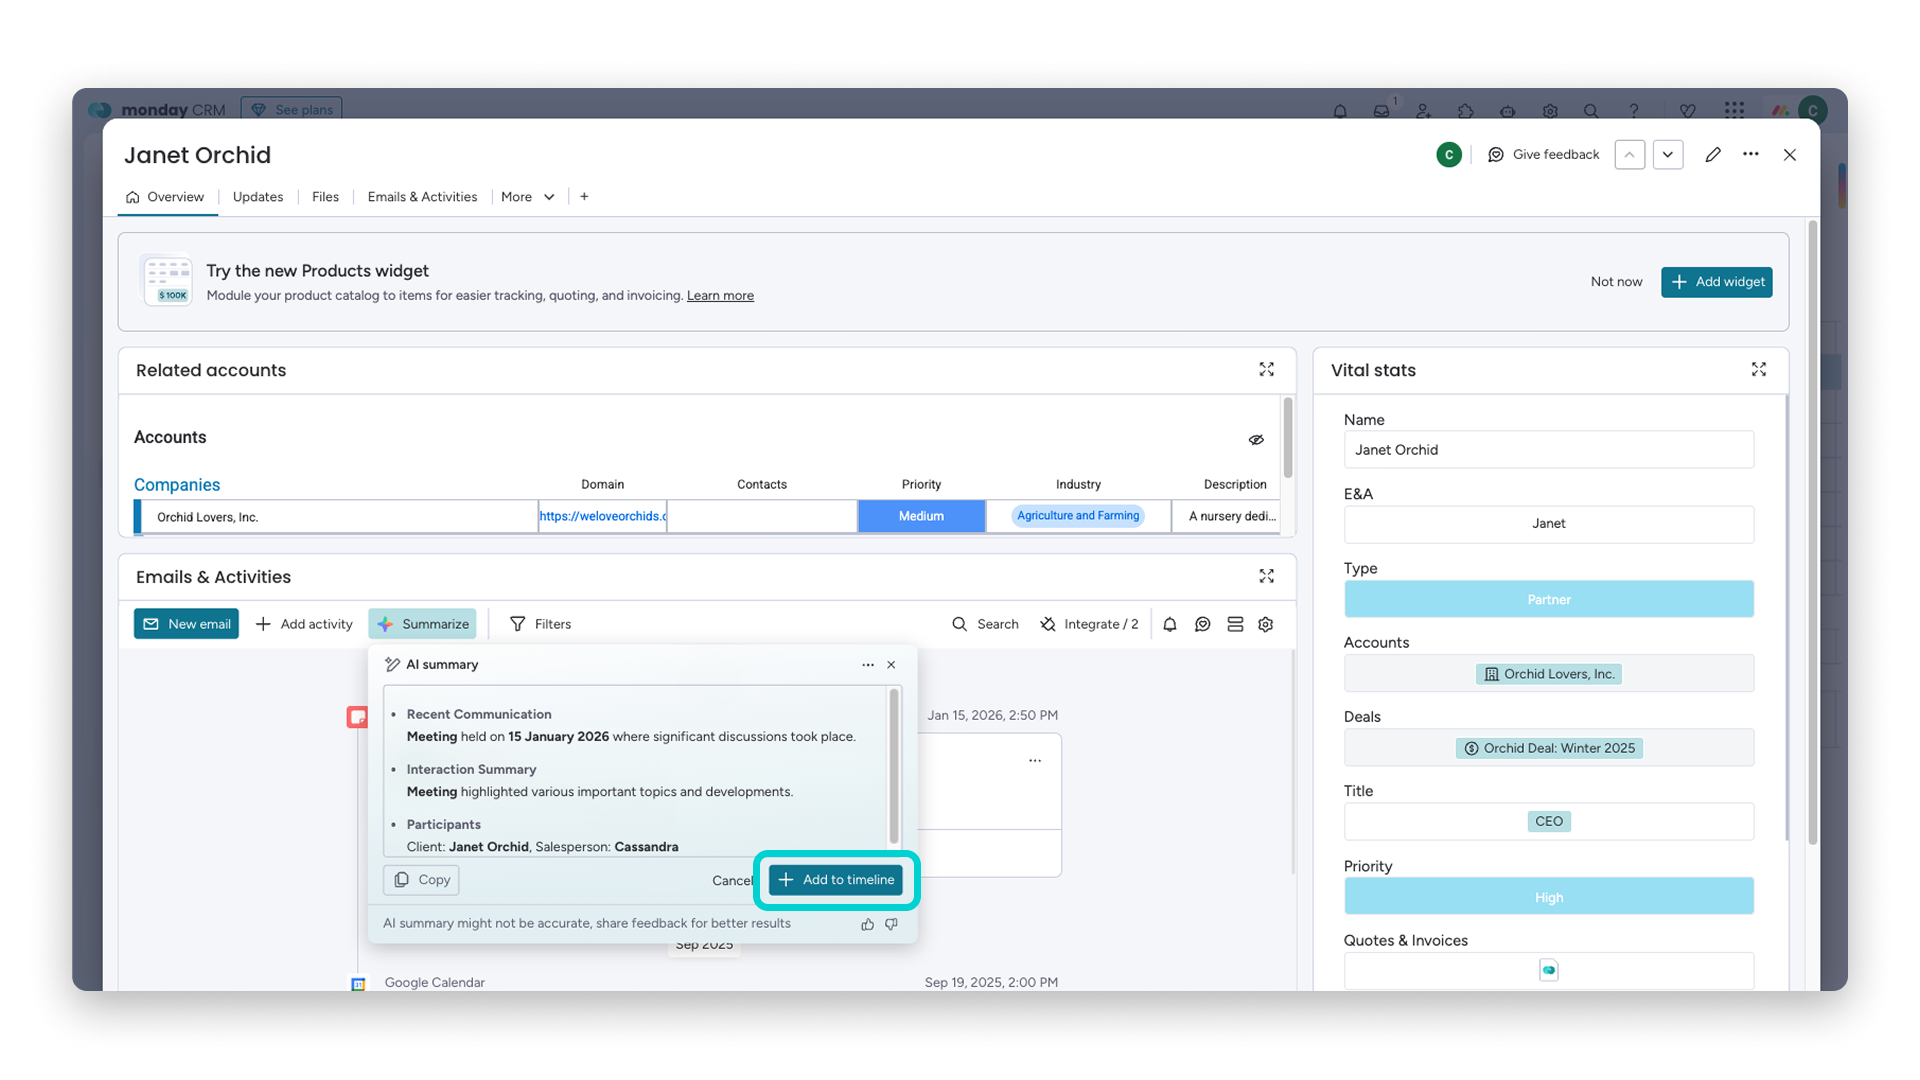Click the AI summary vertical scrollbar
Viewport: 1920px width, 1080px height.
tap(894, 765)
